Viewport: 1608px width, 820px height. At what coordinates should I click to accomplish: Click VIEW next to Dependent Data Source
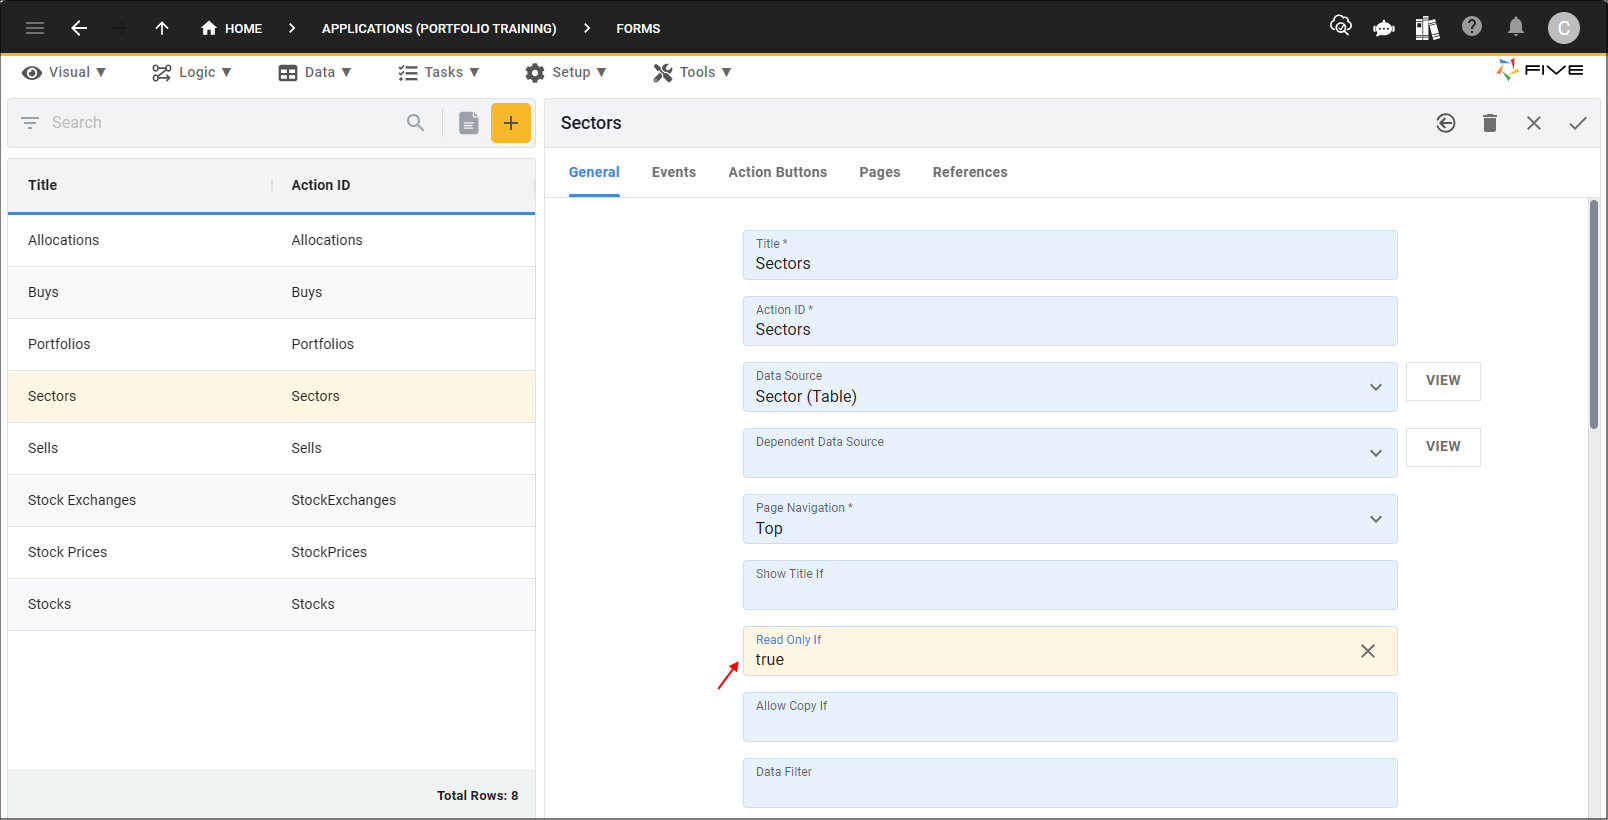tap(1443, 447)
